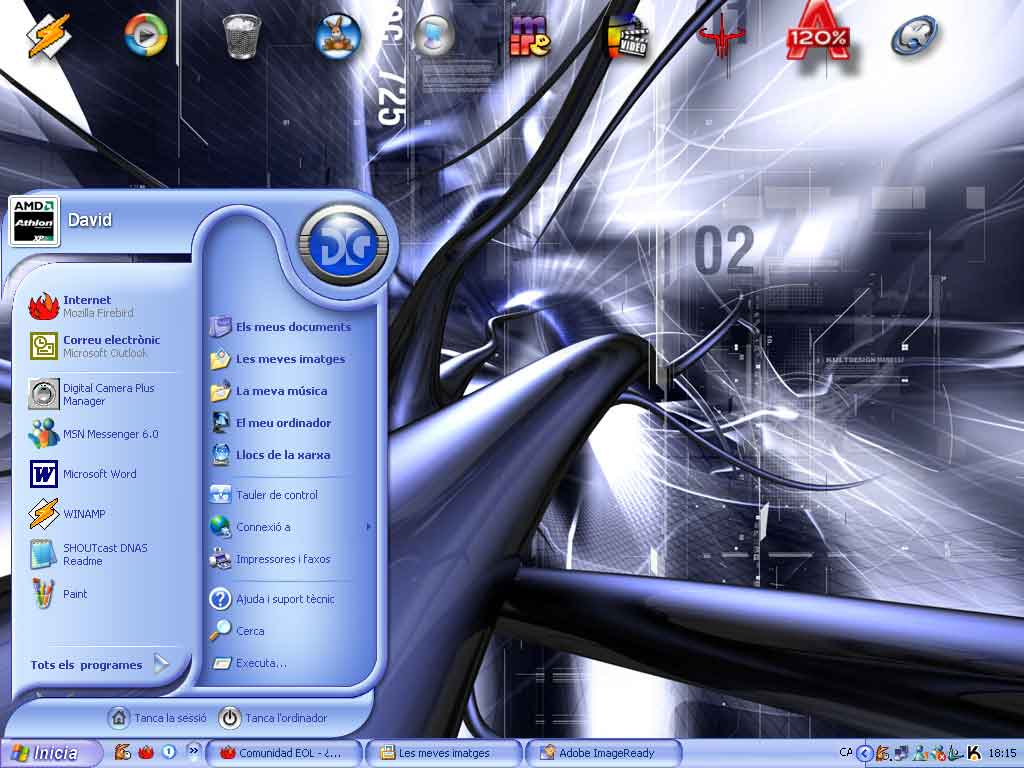Launch Windows Media Player from desktop
The height and width of the screenshot is (768, 1024).
coord(146,36)
